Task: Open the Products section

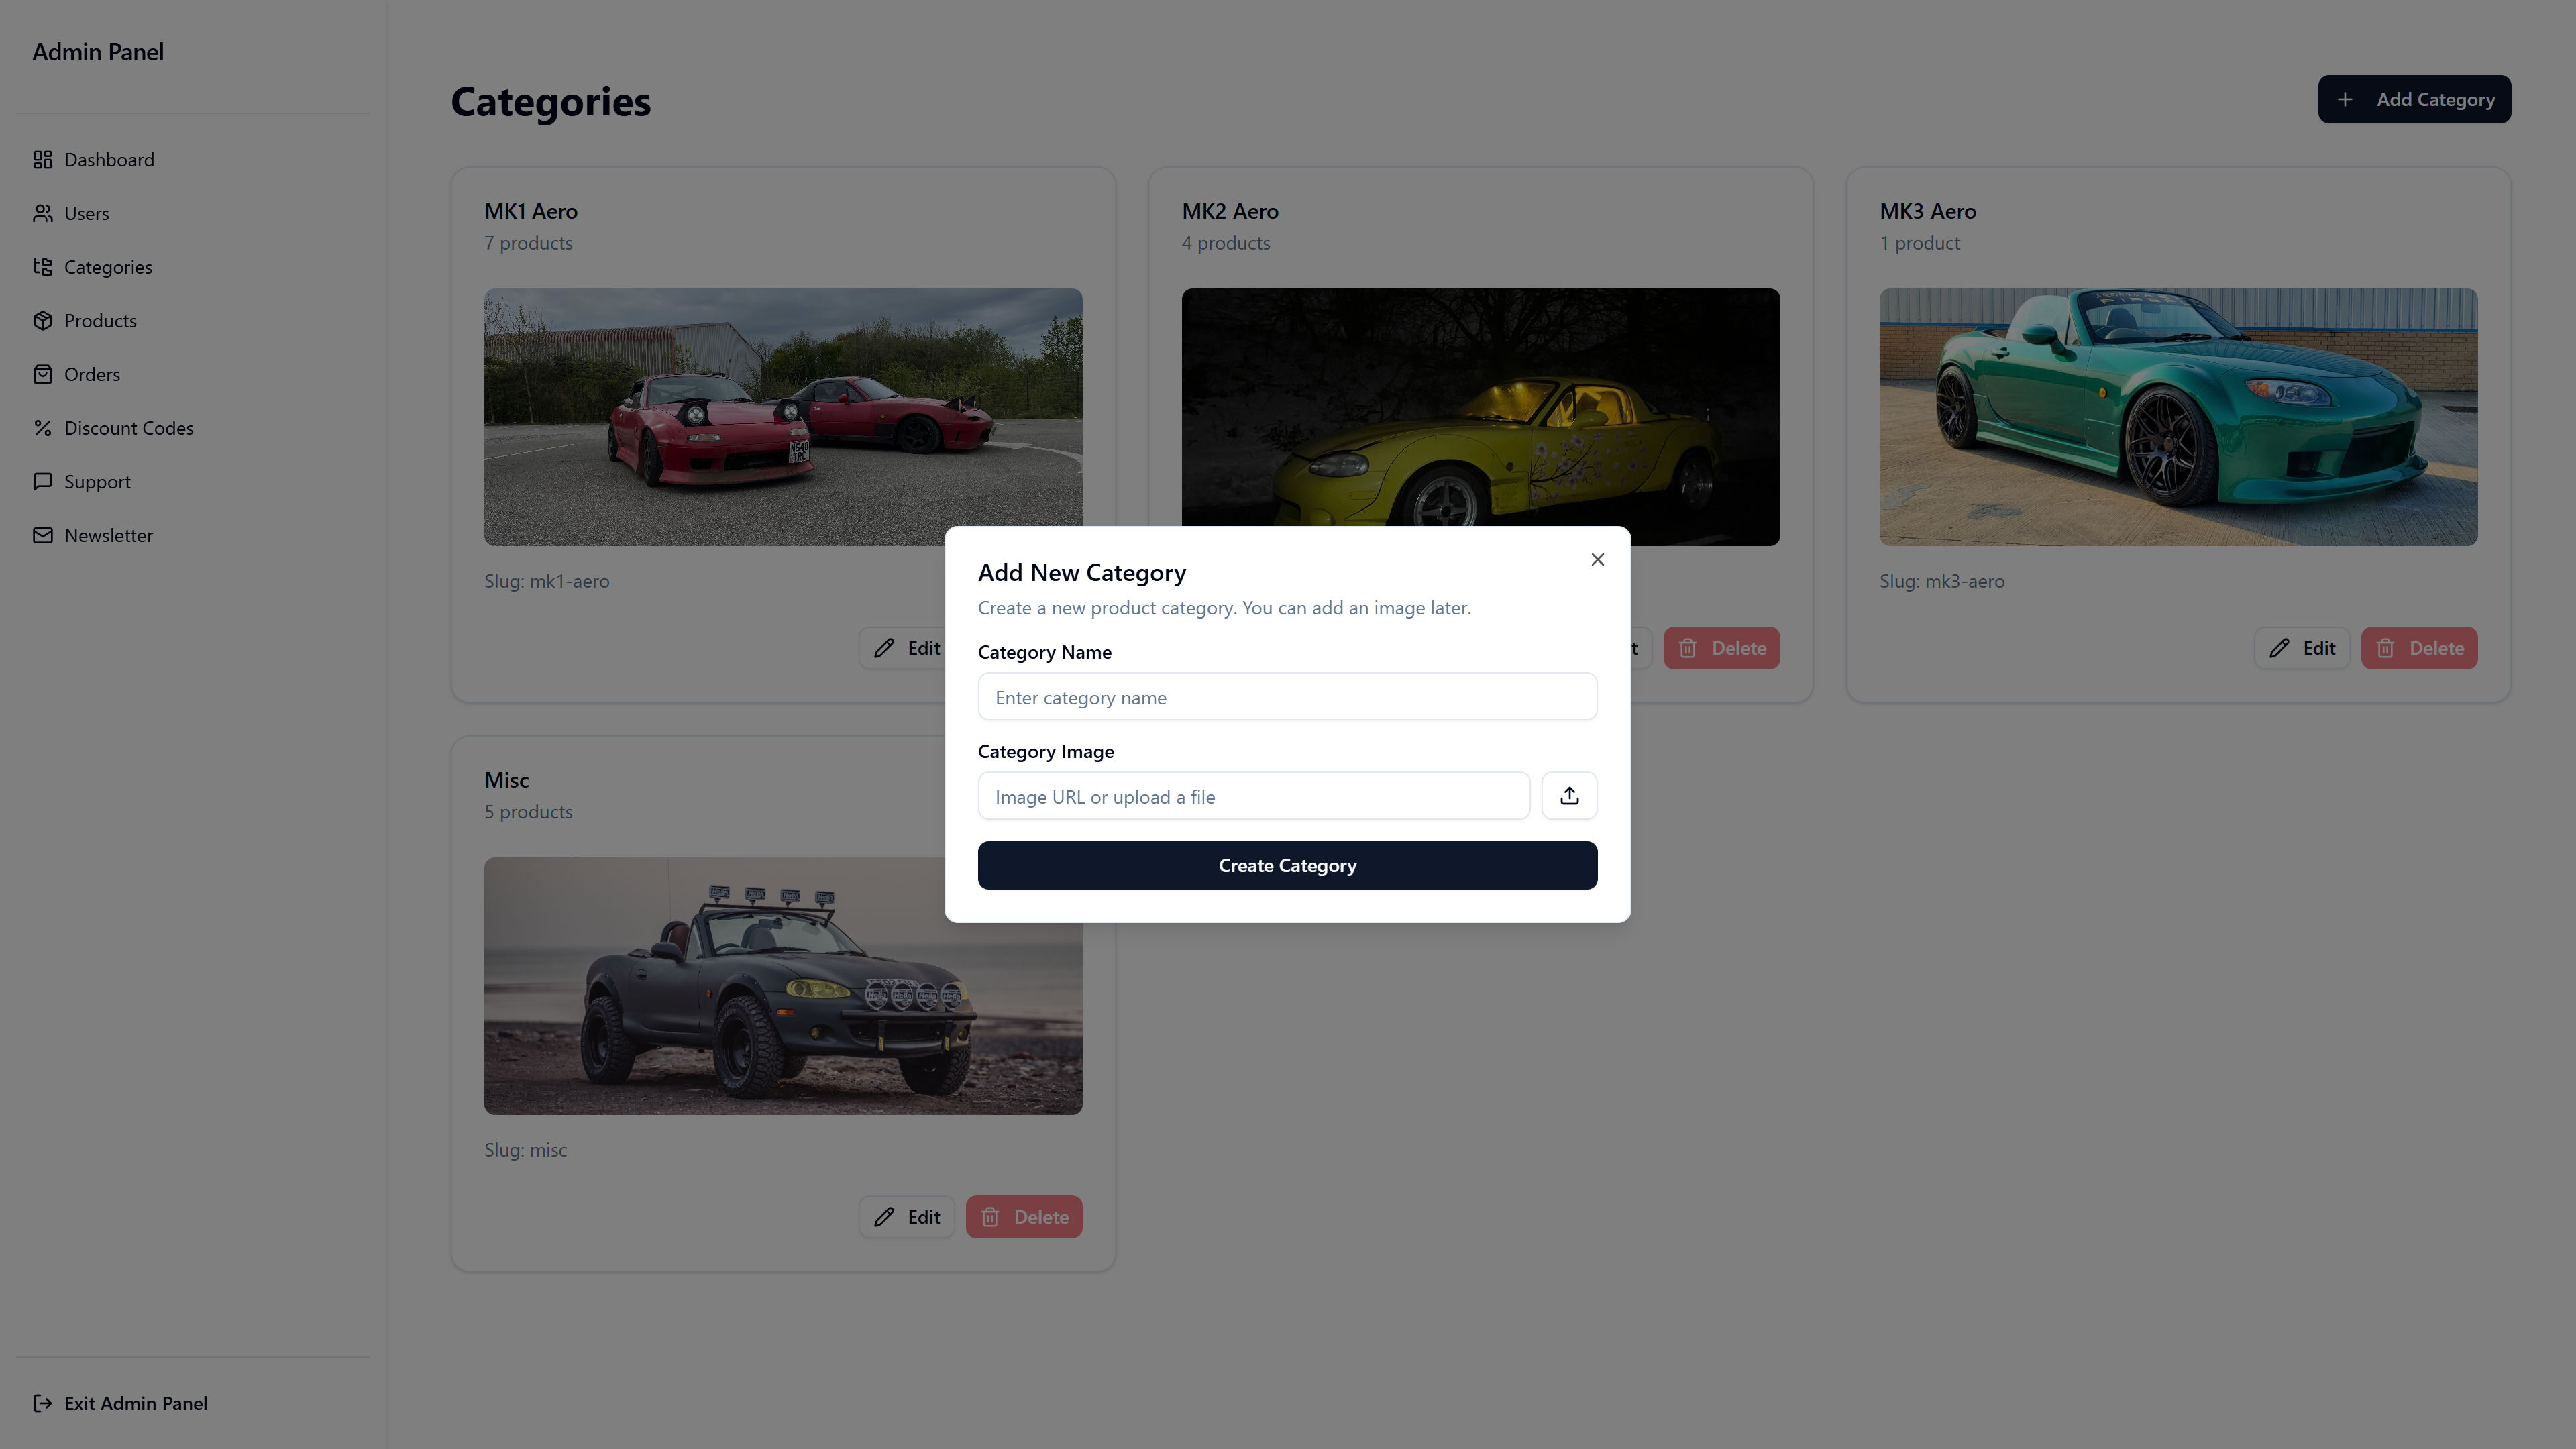Action: [100, 321]
